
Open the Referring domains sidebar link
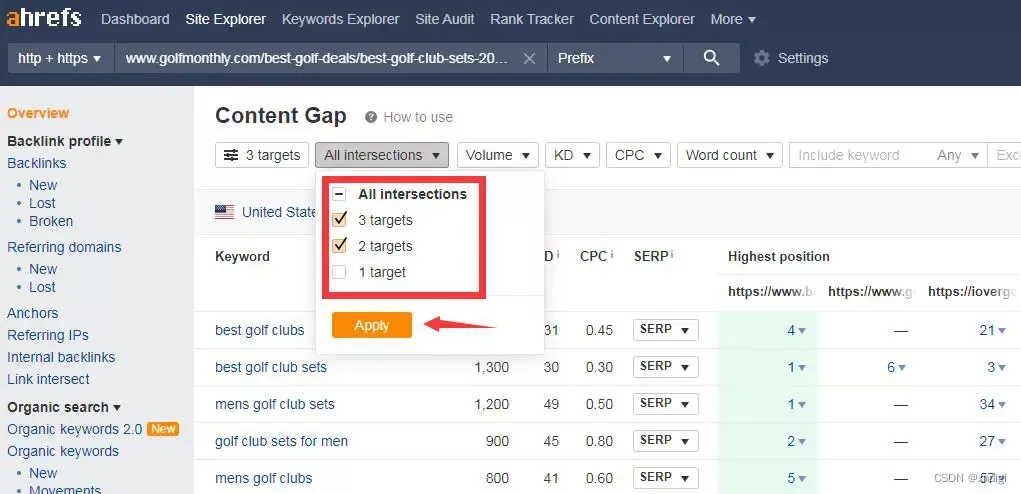pos(64,247)
